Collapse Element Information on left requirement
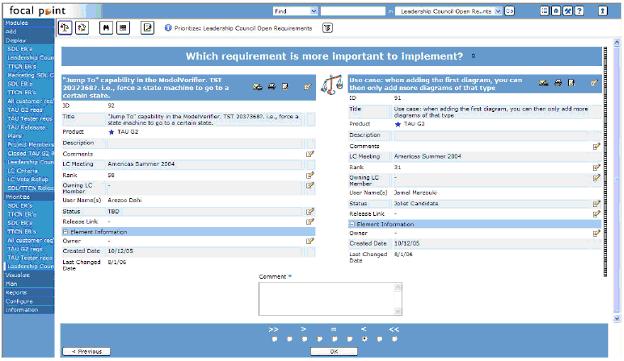624x361 pixels. (66, 232)
